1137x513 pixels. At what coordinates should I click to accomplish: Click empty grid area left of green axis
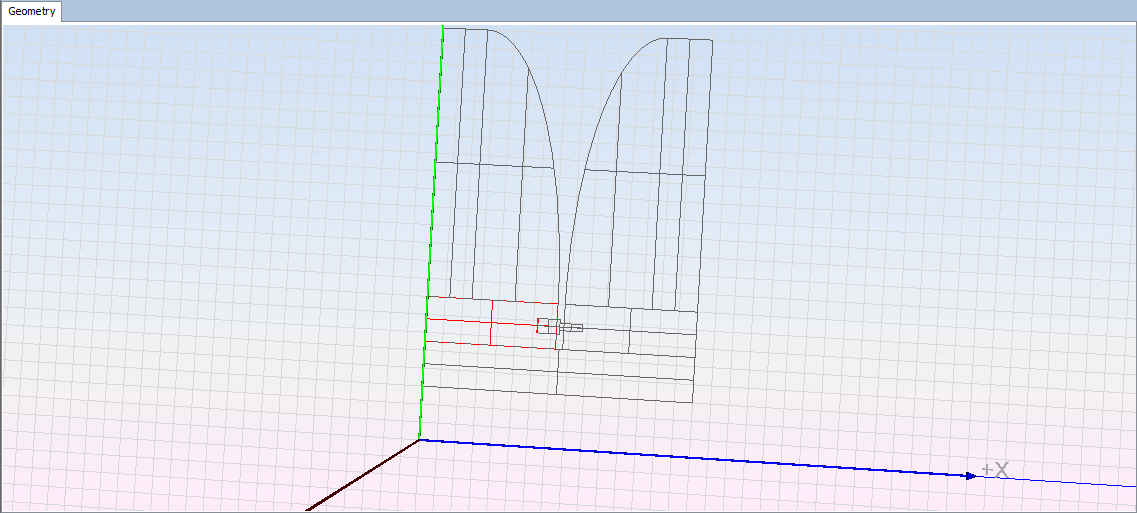(x=200, y=250)
